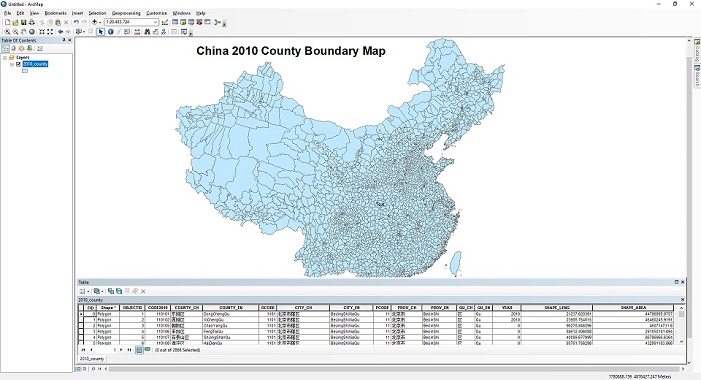Move to the last record button
Screen dimensions: 701x380
click(x=129, y=350)
